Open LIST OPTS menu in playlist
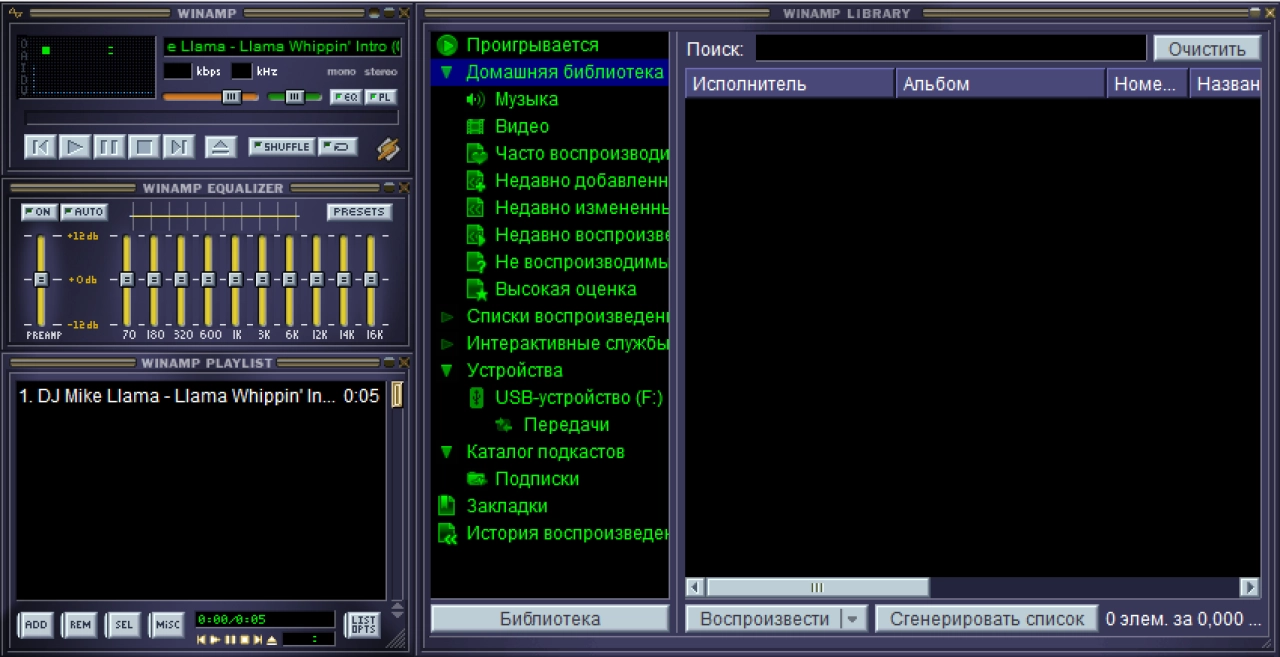The width and height of the screenshot is (1280, 657). tap(362, 625)
